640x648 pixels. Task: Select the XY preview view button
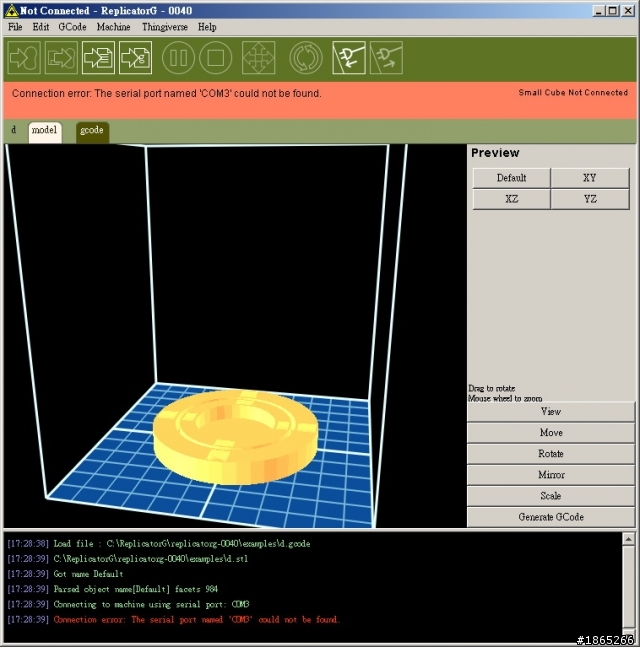(590, 178)
